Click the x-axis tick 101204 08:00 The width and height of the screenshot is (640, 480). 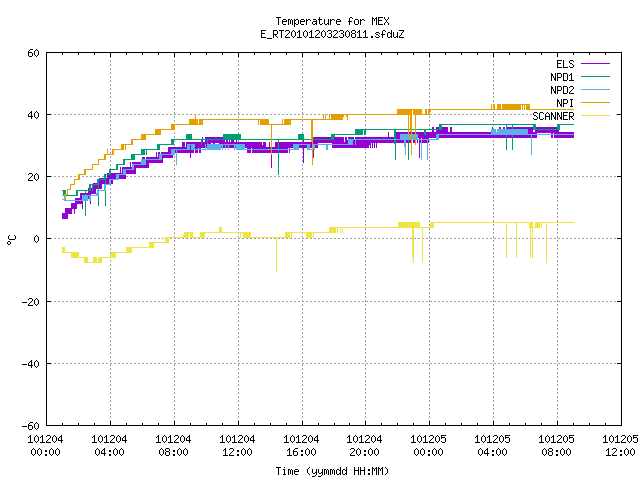[173, 446]
